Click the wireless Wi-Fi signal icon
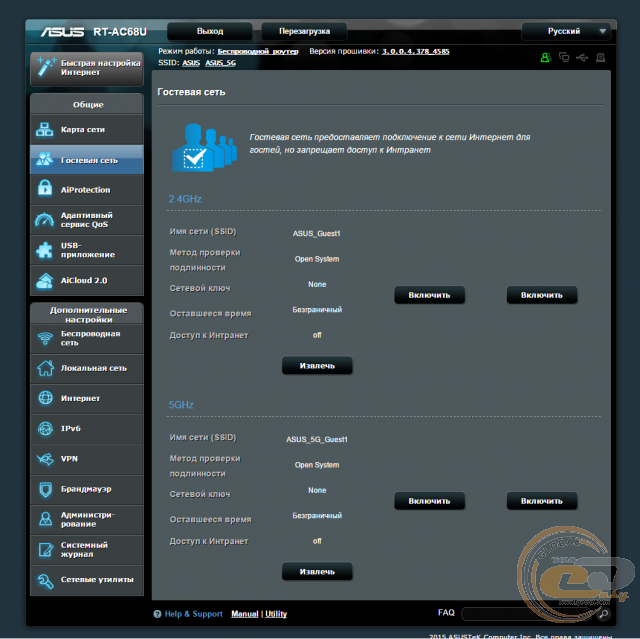 (45, 338)
